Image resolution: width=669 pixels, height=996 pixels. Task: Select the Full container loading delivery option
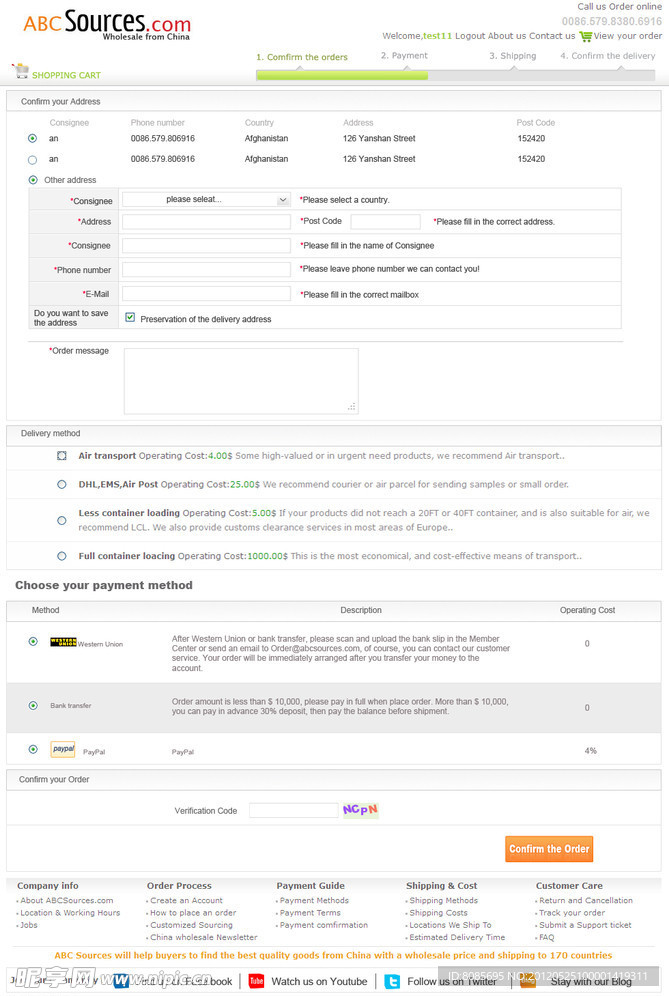pyautogui.click(x=62, y=556)
